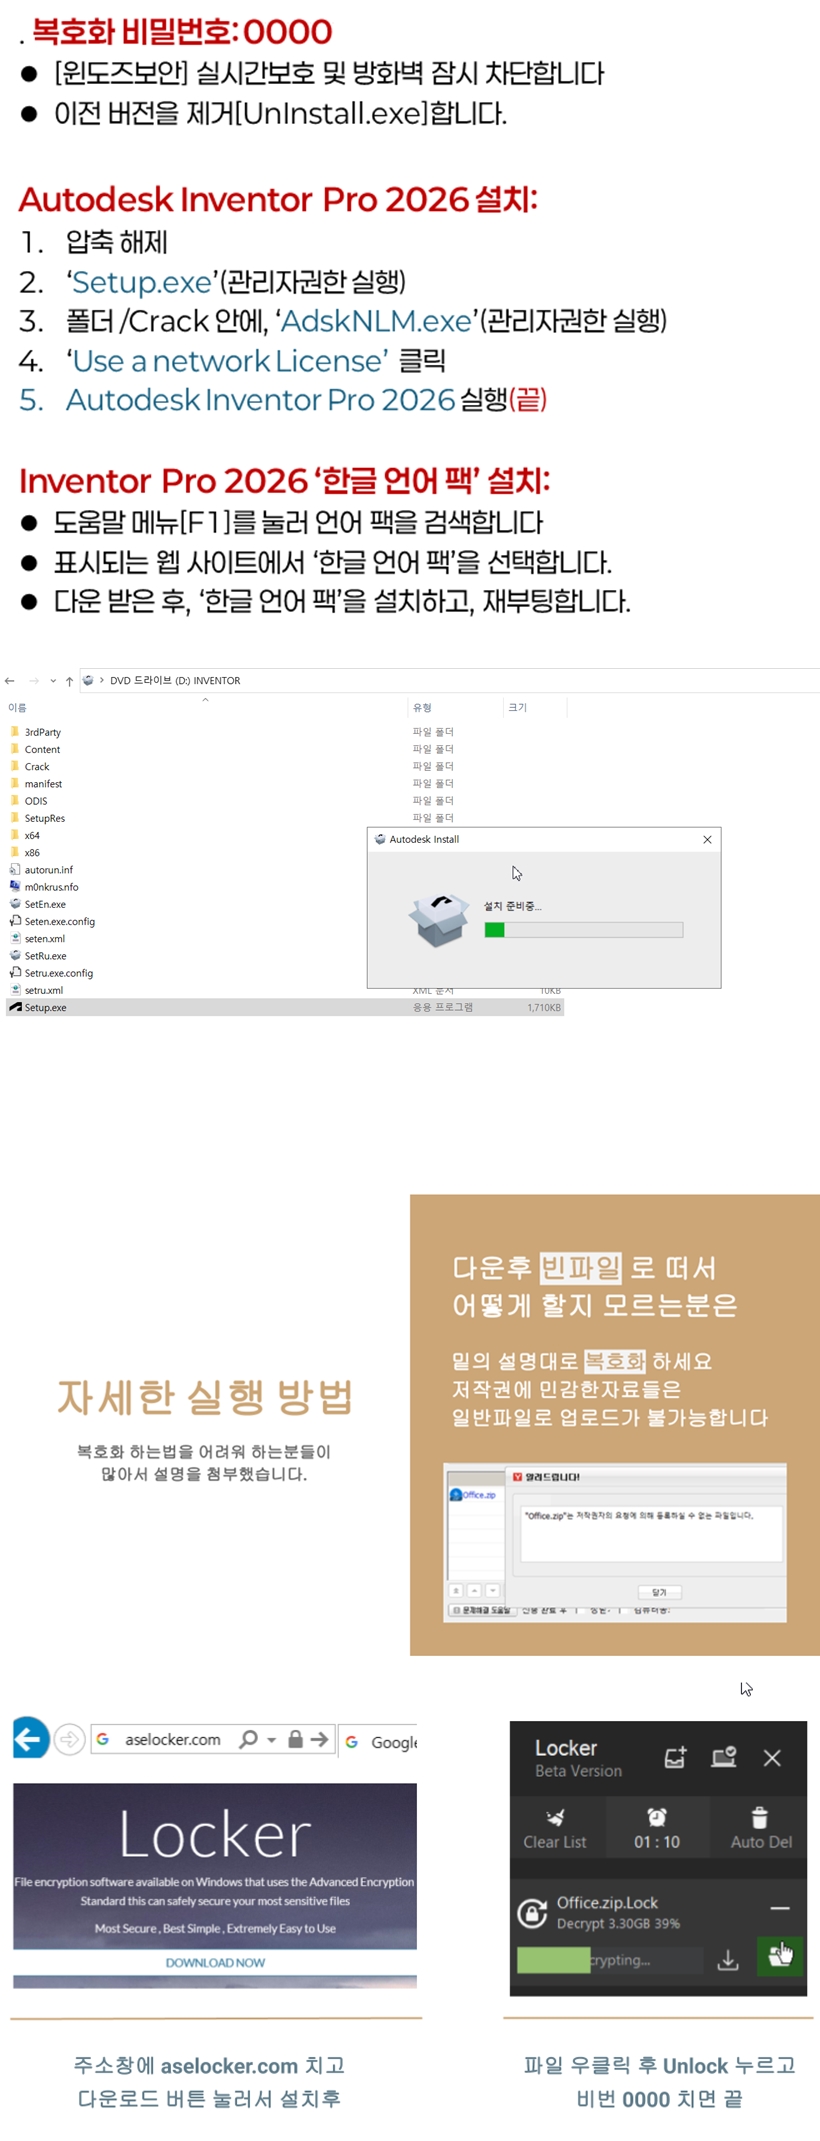The height and width of the screenshot is (2141, 820).
Task: Select the seten.xml file
Action: click(x=38, y=939)
